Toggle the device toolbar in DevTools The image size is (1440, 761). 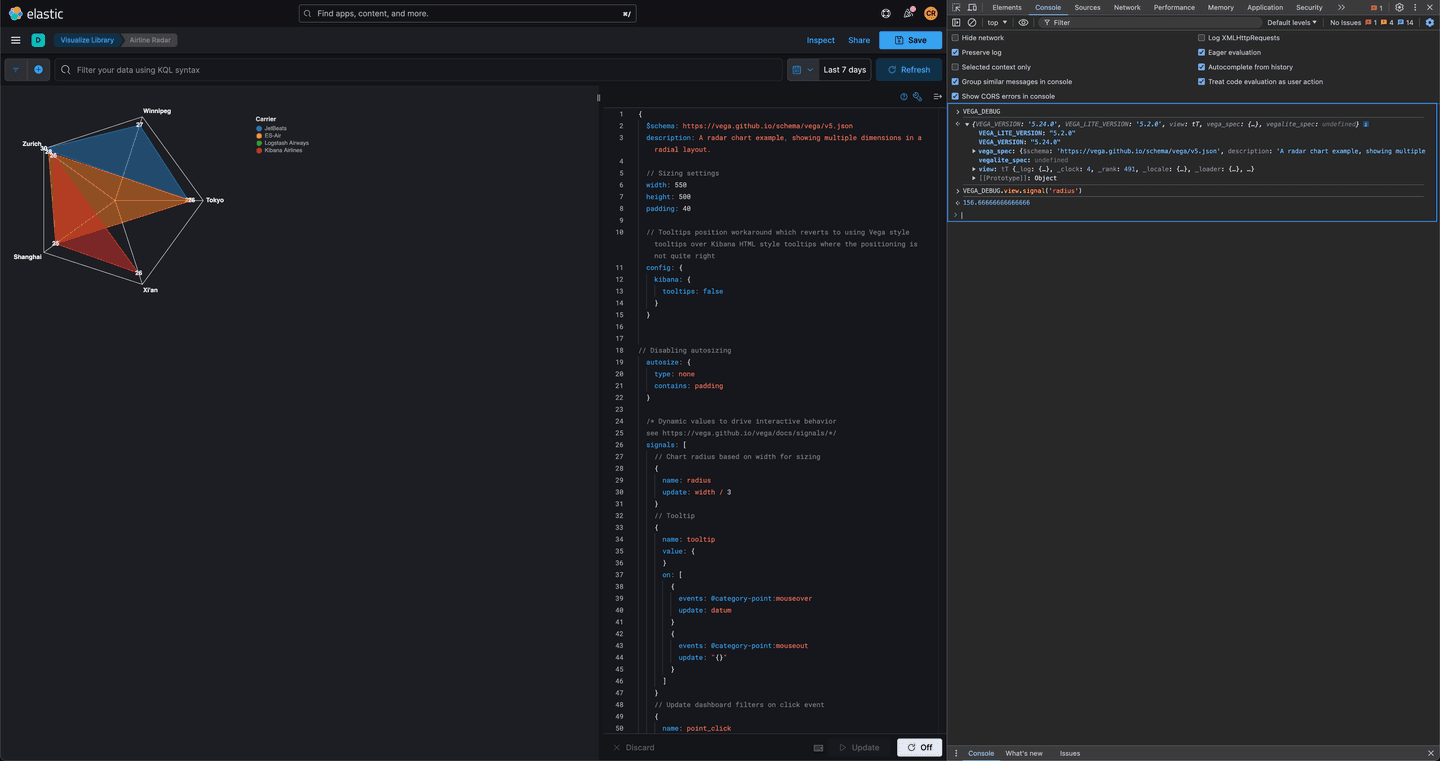(972, 7)
